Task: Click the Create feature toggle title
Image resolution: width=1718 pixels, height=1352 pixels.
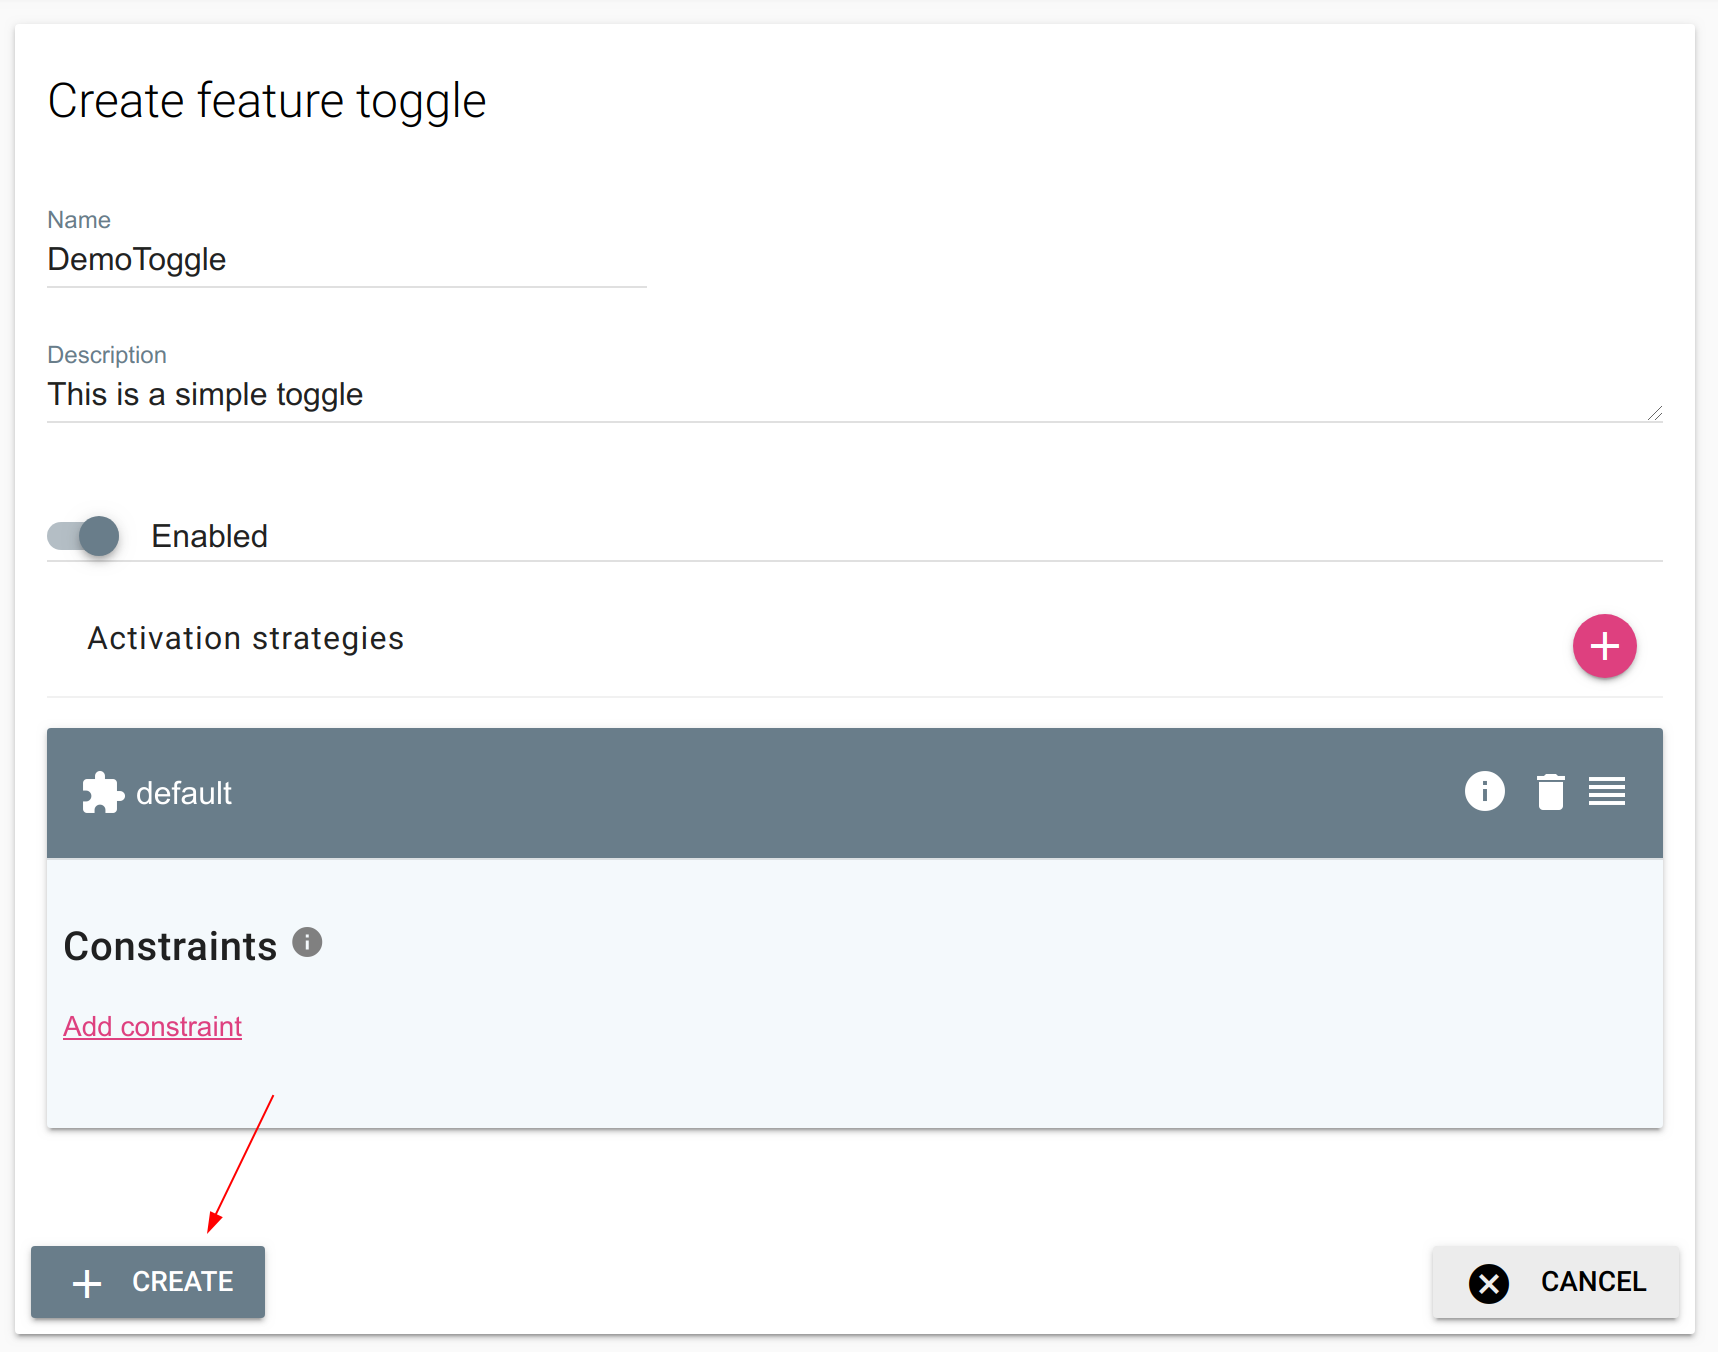Action: pos(266,100)
